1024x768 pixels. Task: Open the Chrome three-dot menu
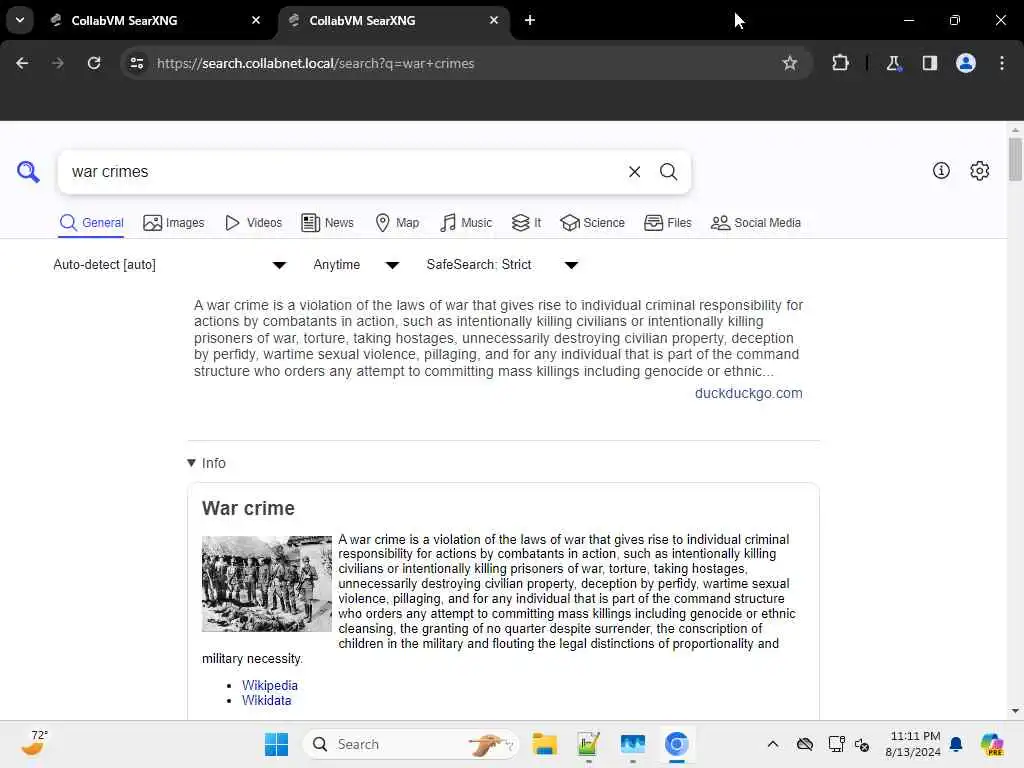click(1001, 63)
